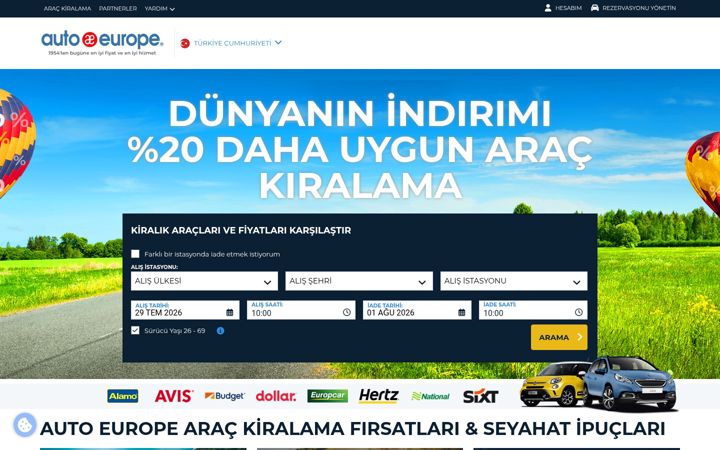Click the blue info icon next to driver age

tap(220, 331)
